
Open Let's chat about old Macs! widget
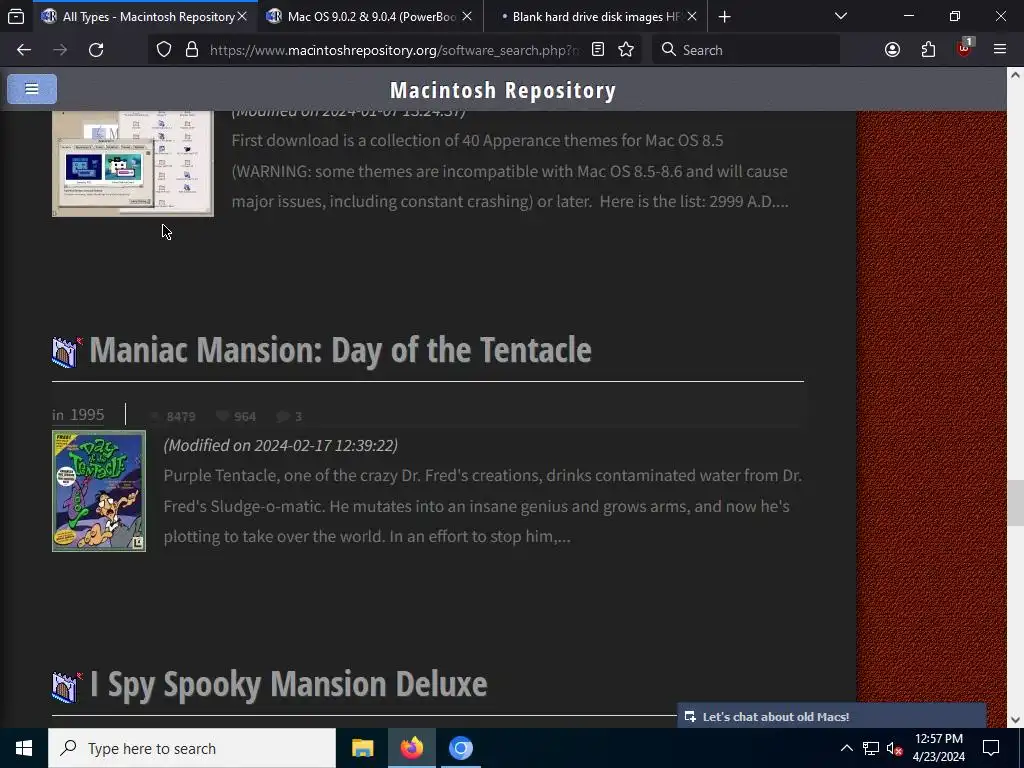click(x=831, y=716)
